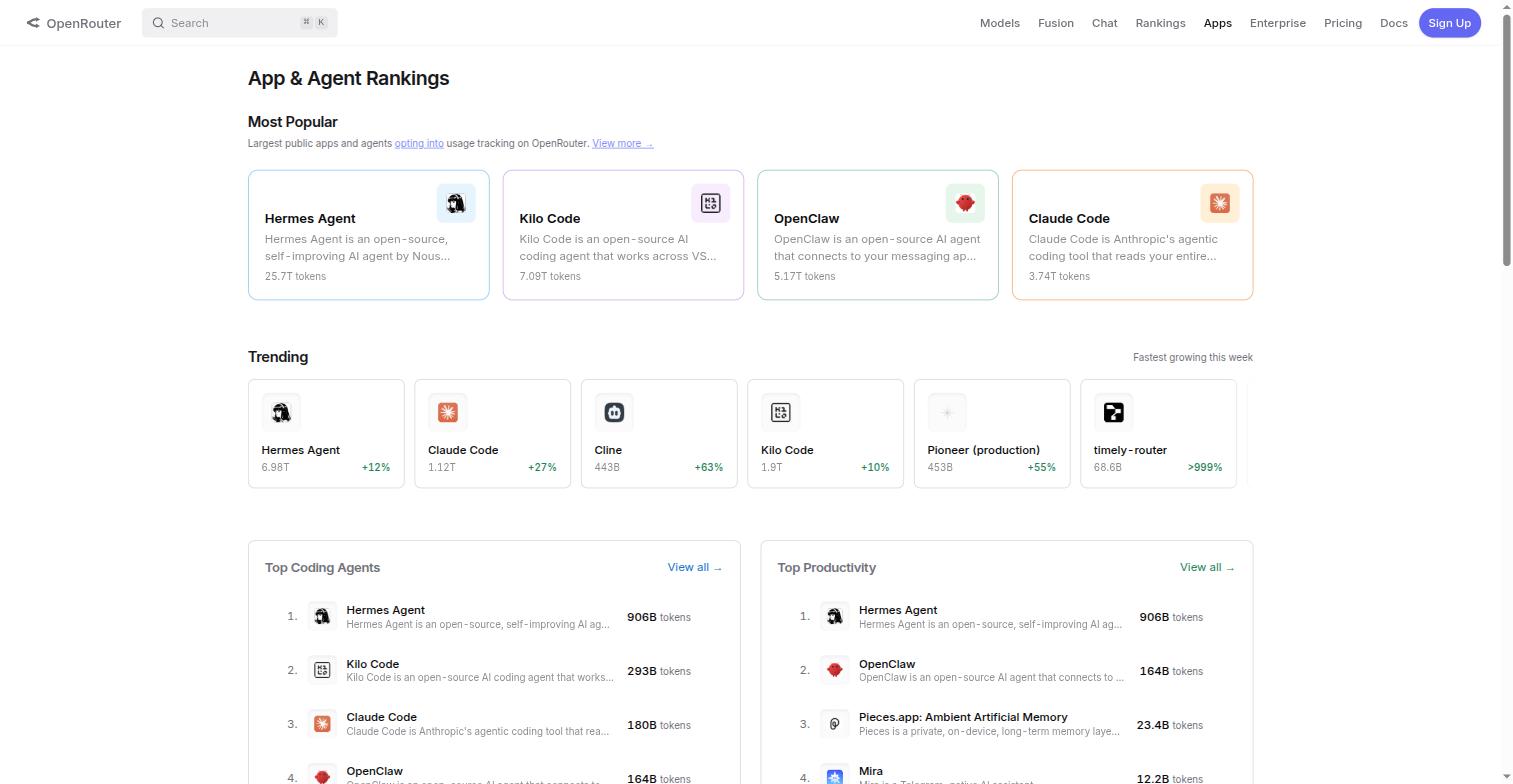Viewport: 1513px width, 784px height.
Task: Click '3.74T tokens' on Claude Code card
Action: [1059, 276]
